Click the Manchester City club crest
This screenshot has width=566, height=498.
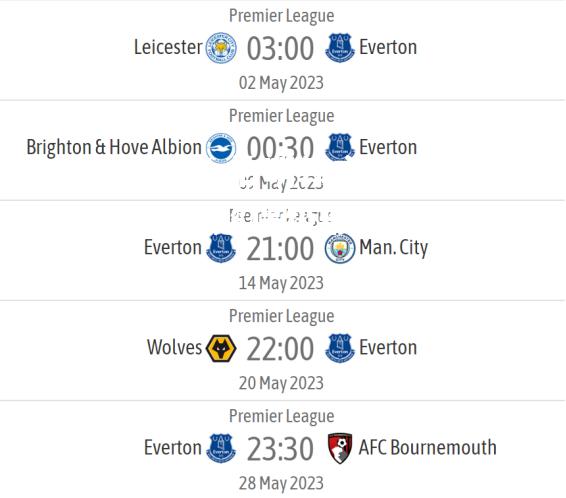click(x=339, y=248)
